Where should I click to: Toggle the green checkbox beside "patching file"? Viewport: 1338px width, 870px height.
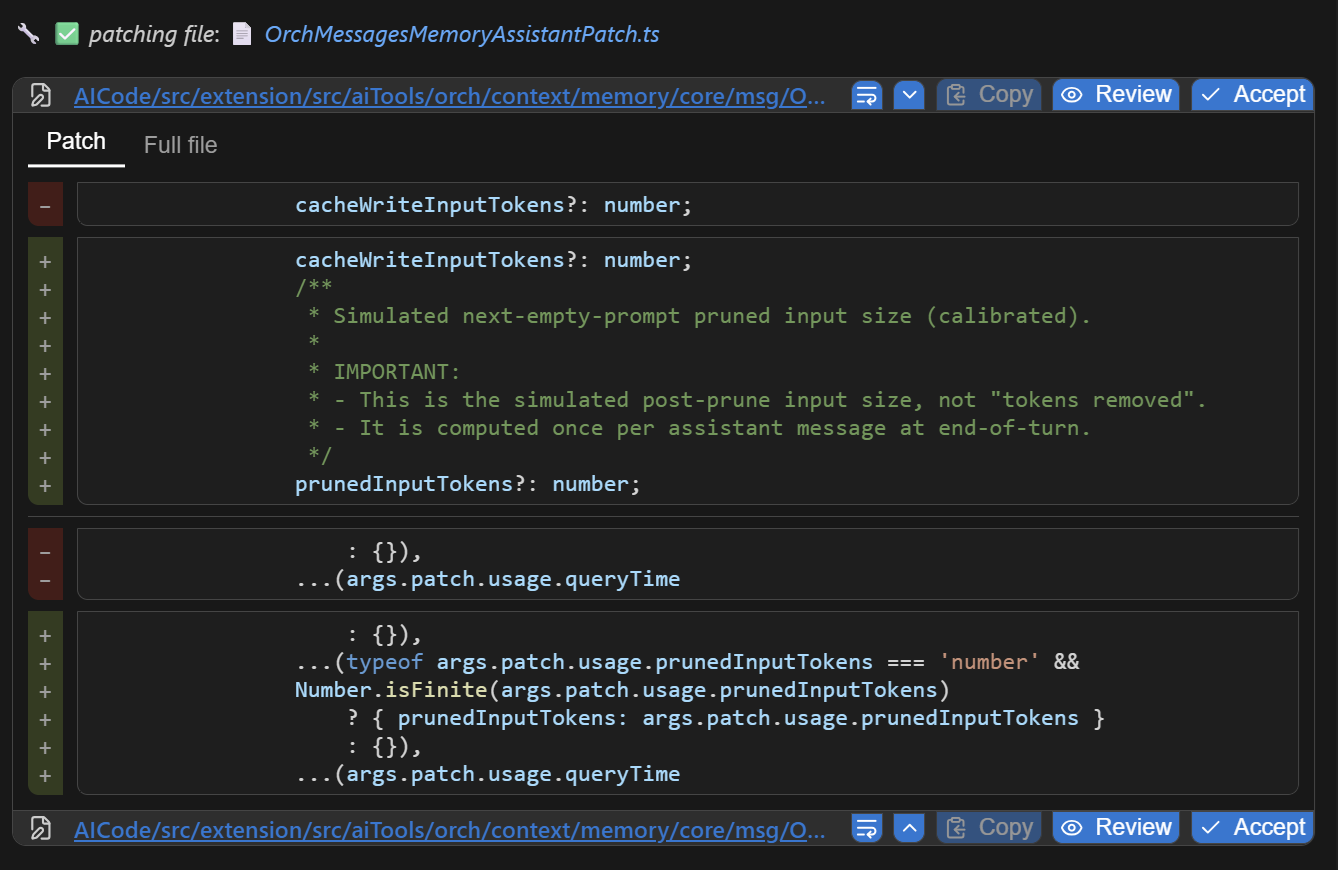click(x=66, y=33)
